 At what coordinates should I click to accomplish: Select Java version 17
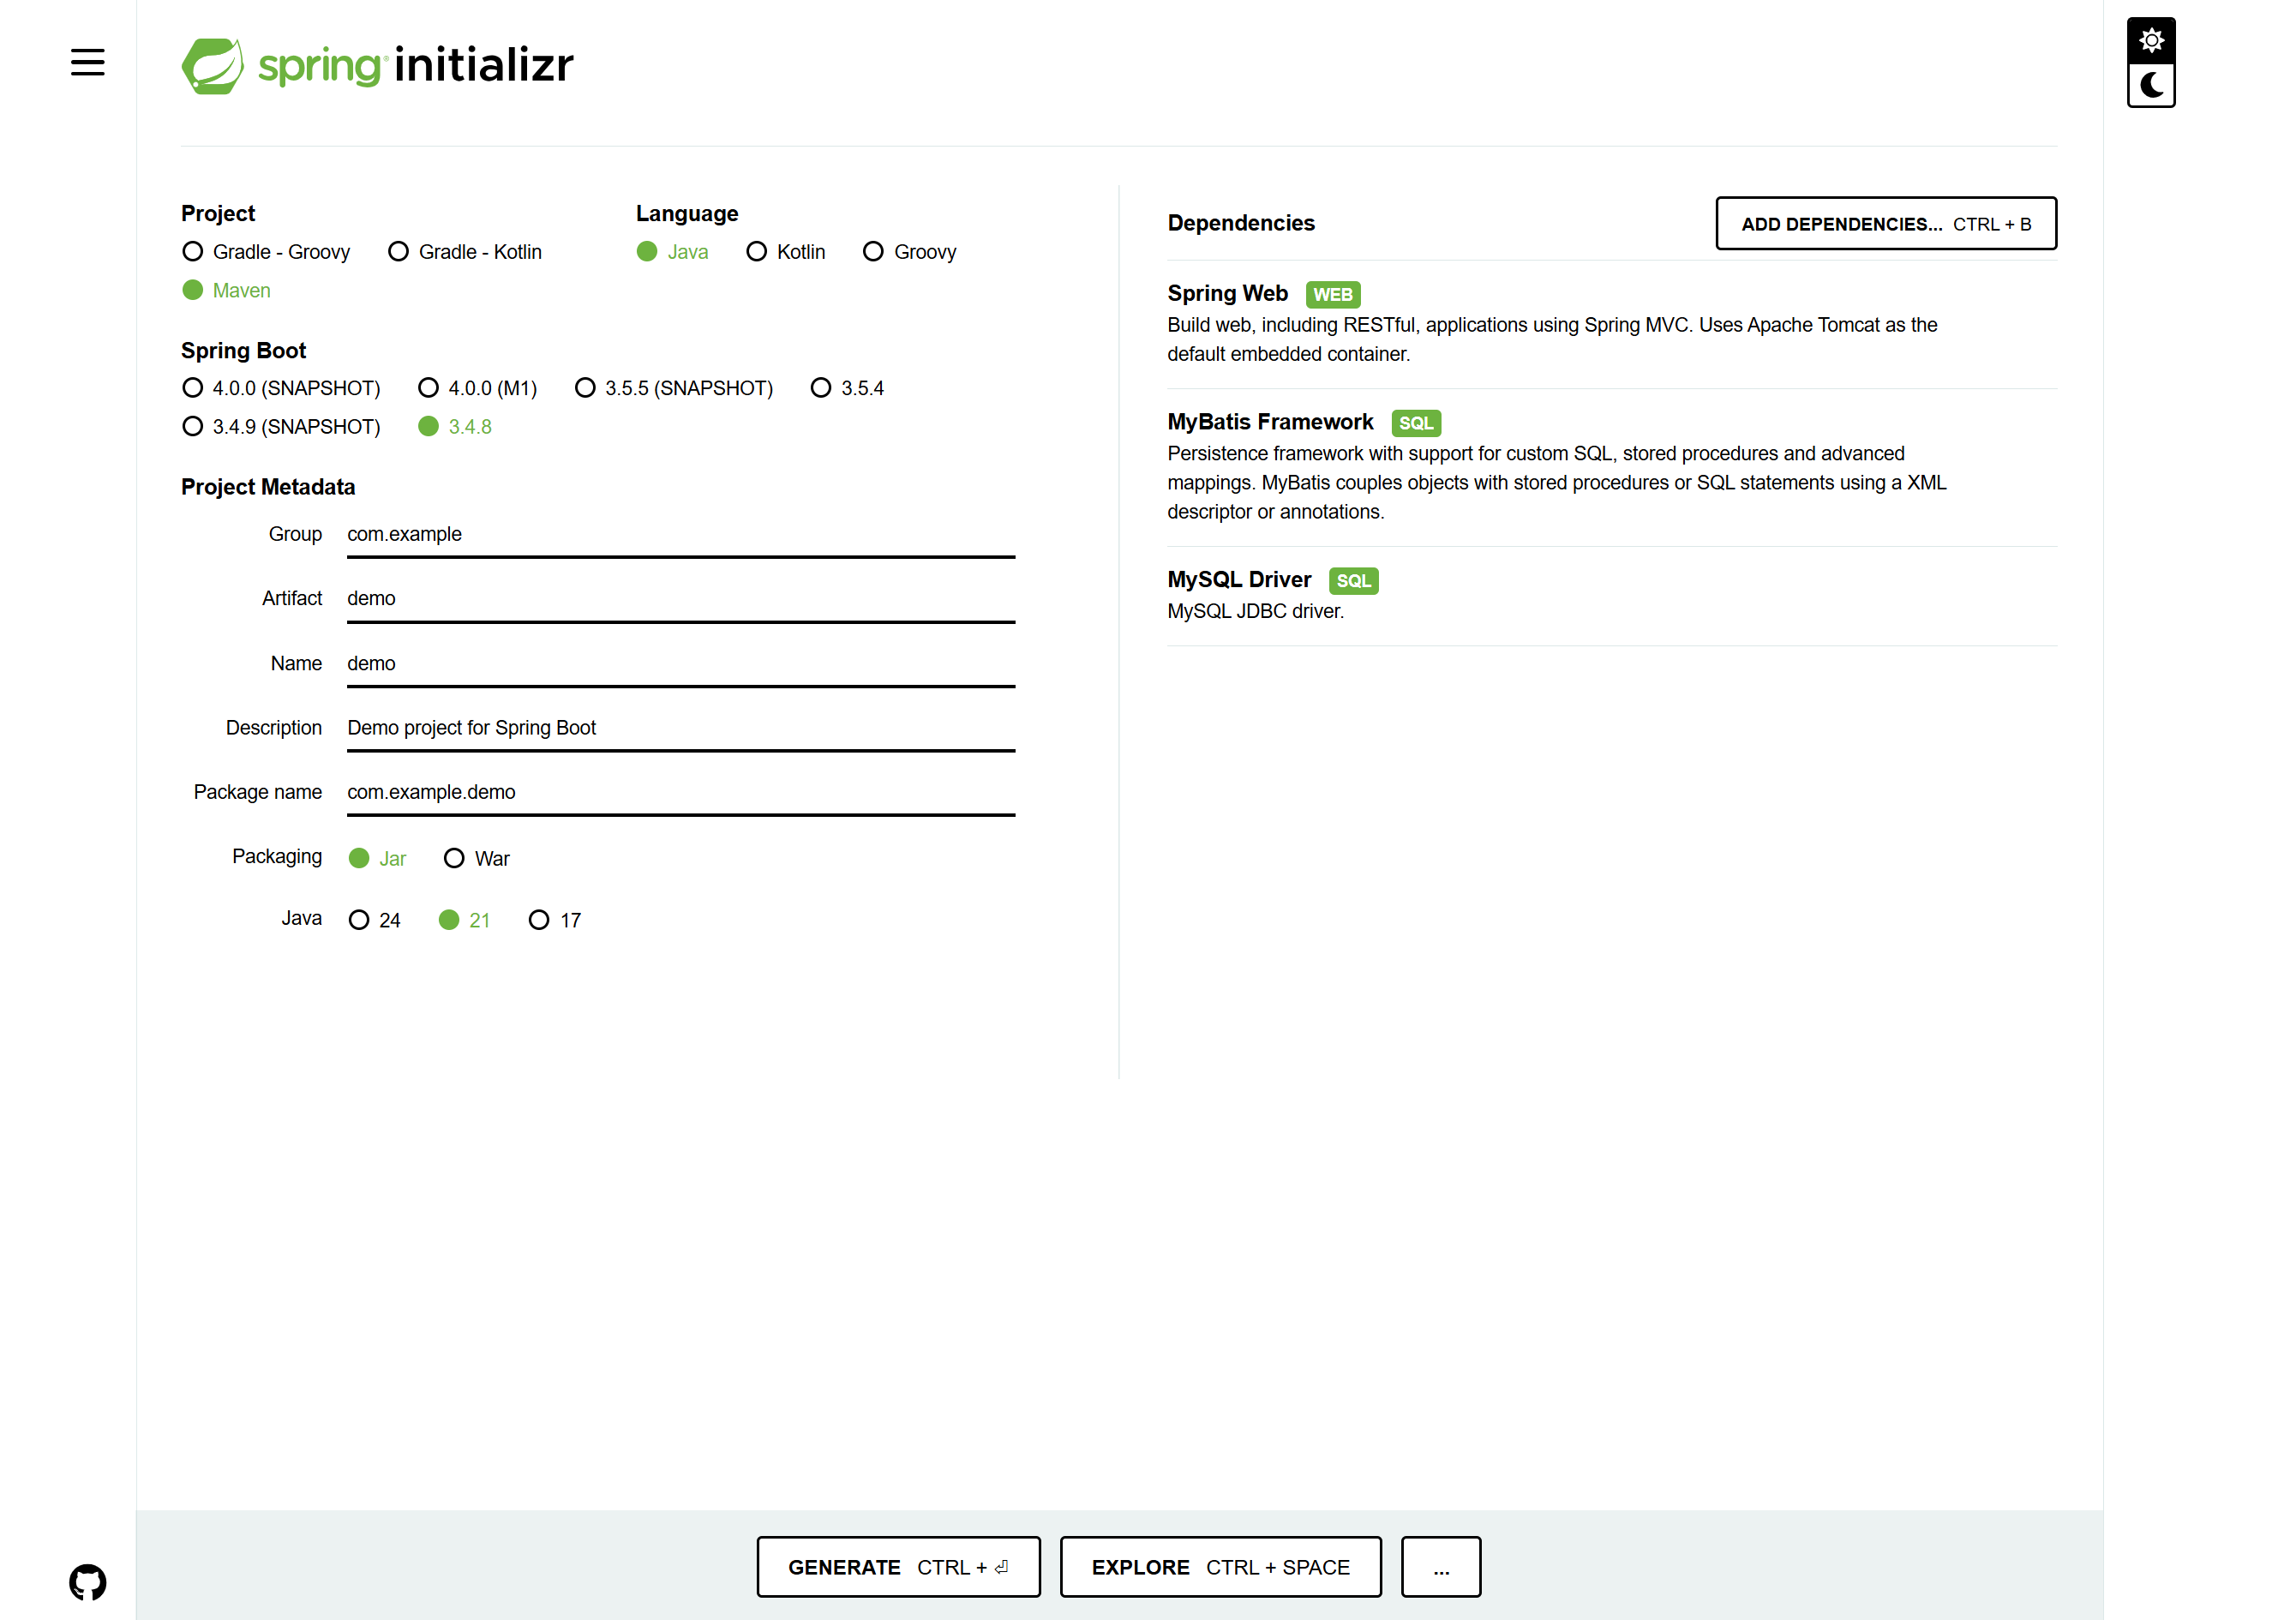click(x=555, y=920)
